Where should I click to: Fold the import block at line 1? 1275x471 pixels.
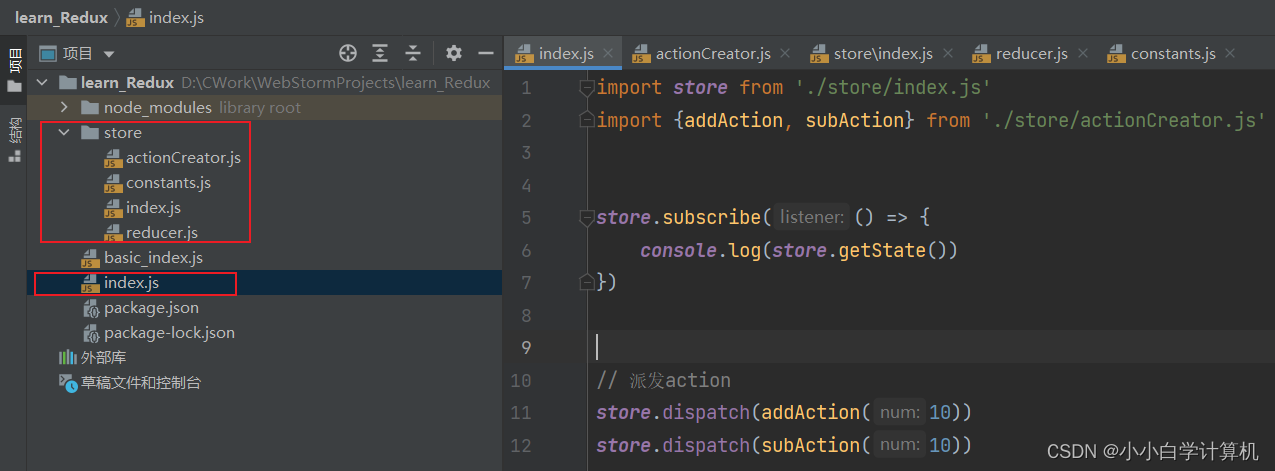coord(587,87)
